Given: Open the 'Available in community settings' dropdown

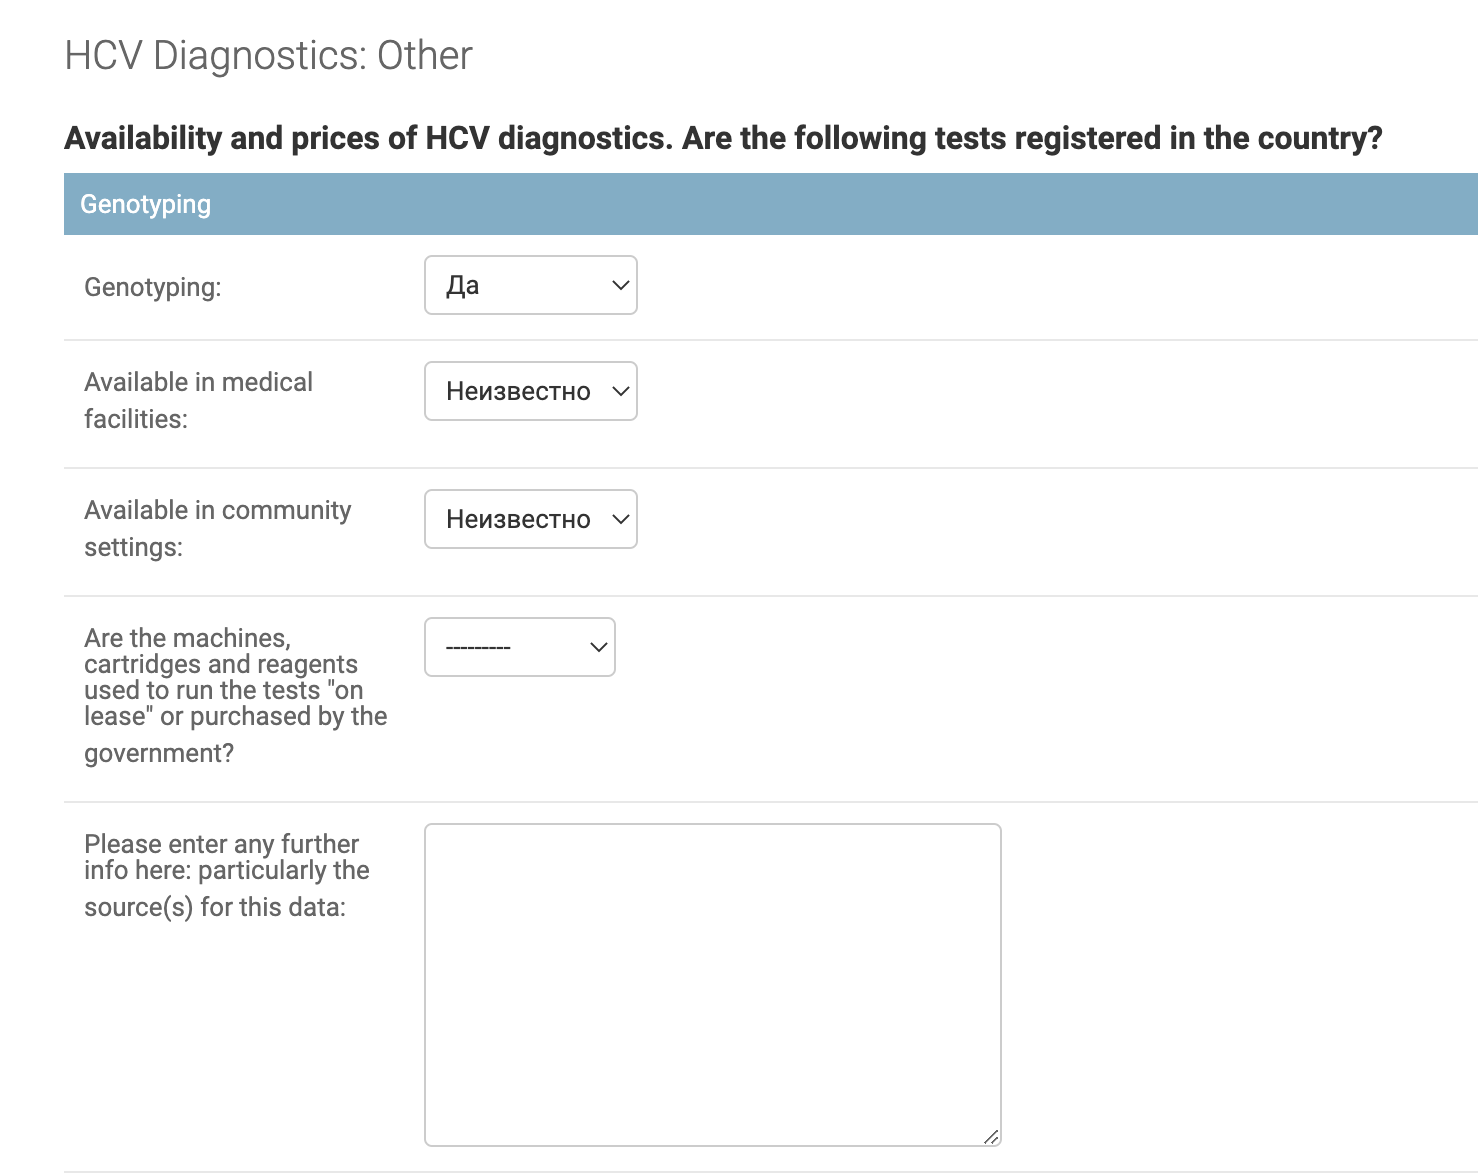Looking at the screenshot, I should tap(530, 519).
